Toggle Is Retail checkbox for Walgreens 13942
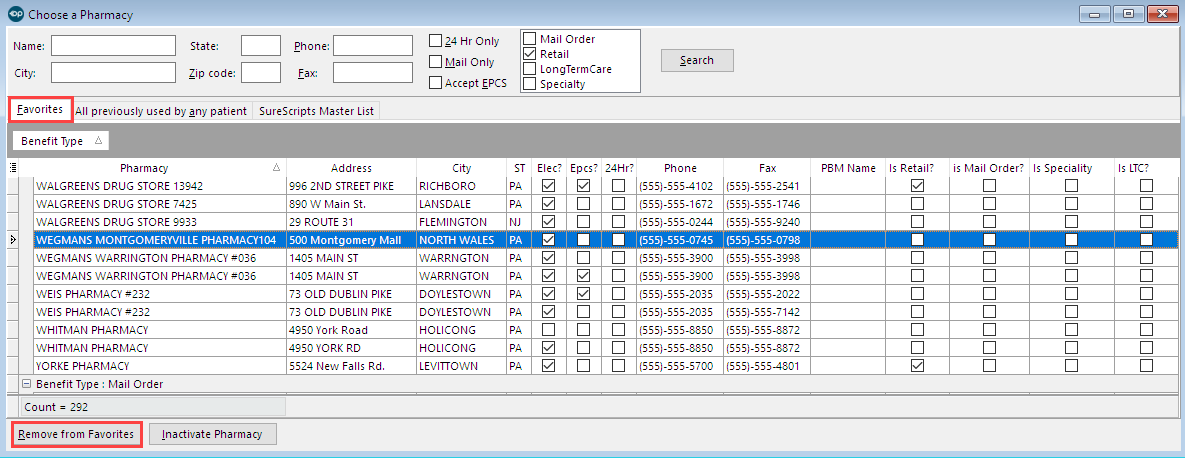1185x458 pixels. click(917, 185)
